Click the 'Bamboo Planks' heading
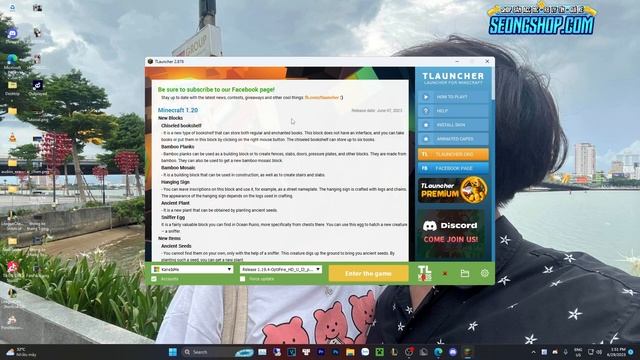 point(178,147)
